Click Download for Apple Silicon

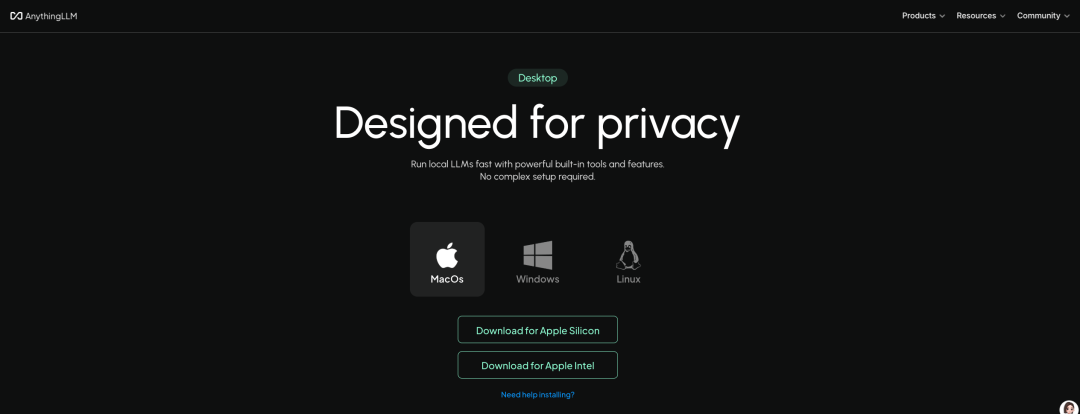(537, 329)
